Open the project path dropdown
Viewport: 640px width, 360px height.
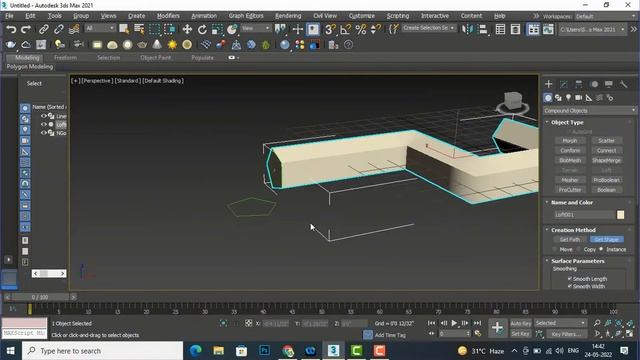pyautogui.click(x=592, y=29)
